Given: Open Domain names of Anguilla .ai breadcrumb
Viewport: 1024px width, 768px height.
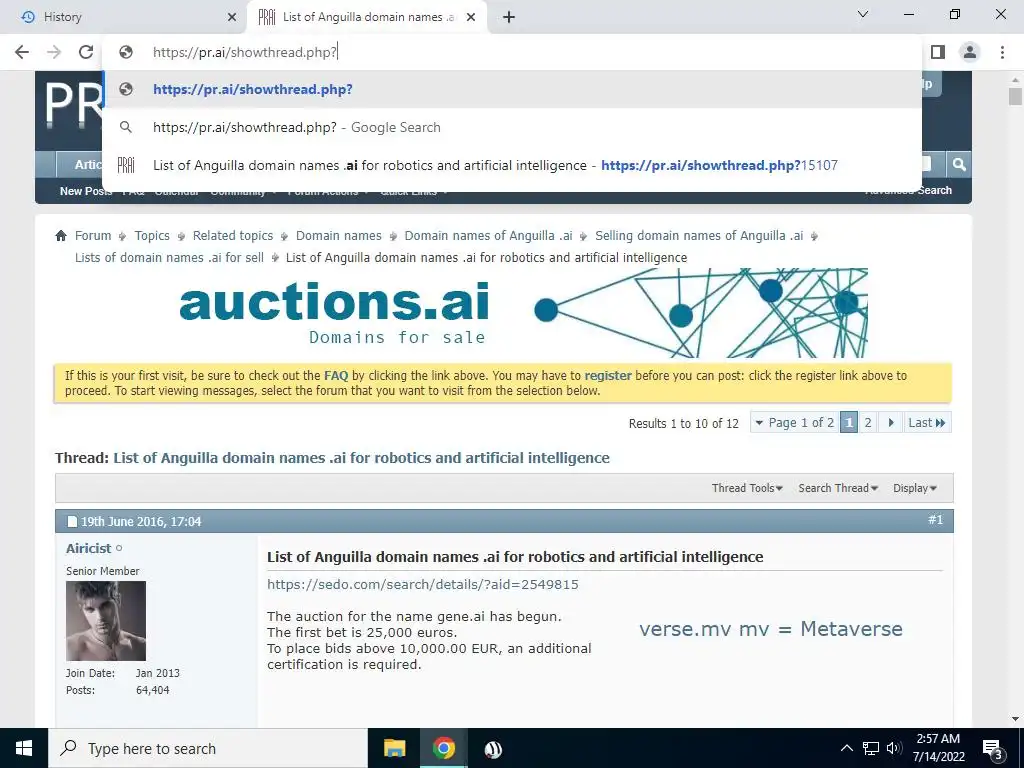Looking at the screenshot, I should 488,236.
